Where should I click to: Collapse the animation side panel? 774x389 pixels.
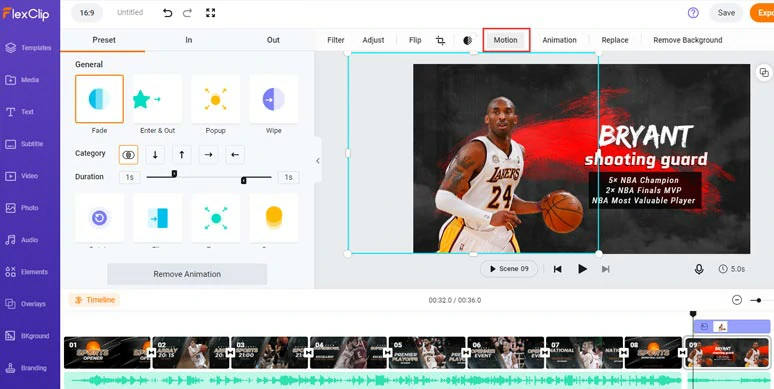coord(317,160)
